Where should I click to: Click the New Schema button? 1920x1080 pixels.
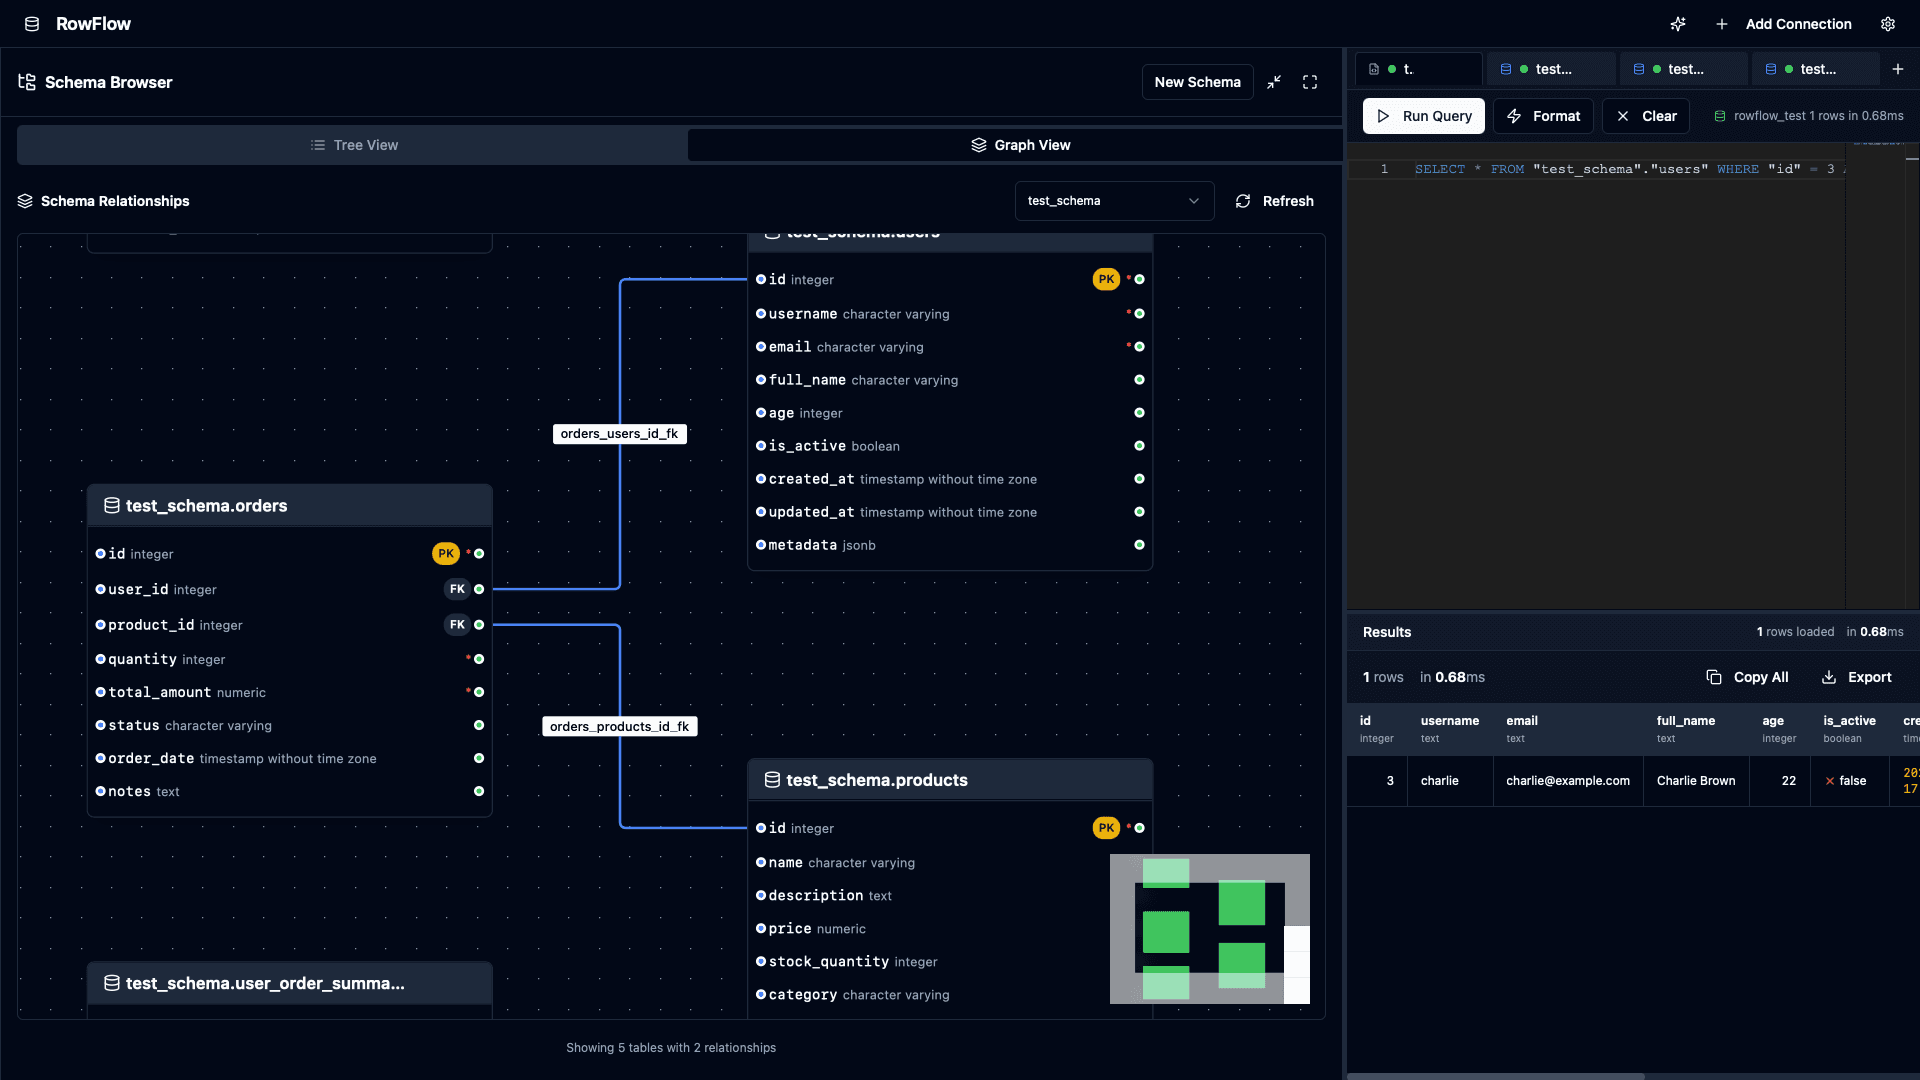coord(1197,82)
